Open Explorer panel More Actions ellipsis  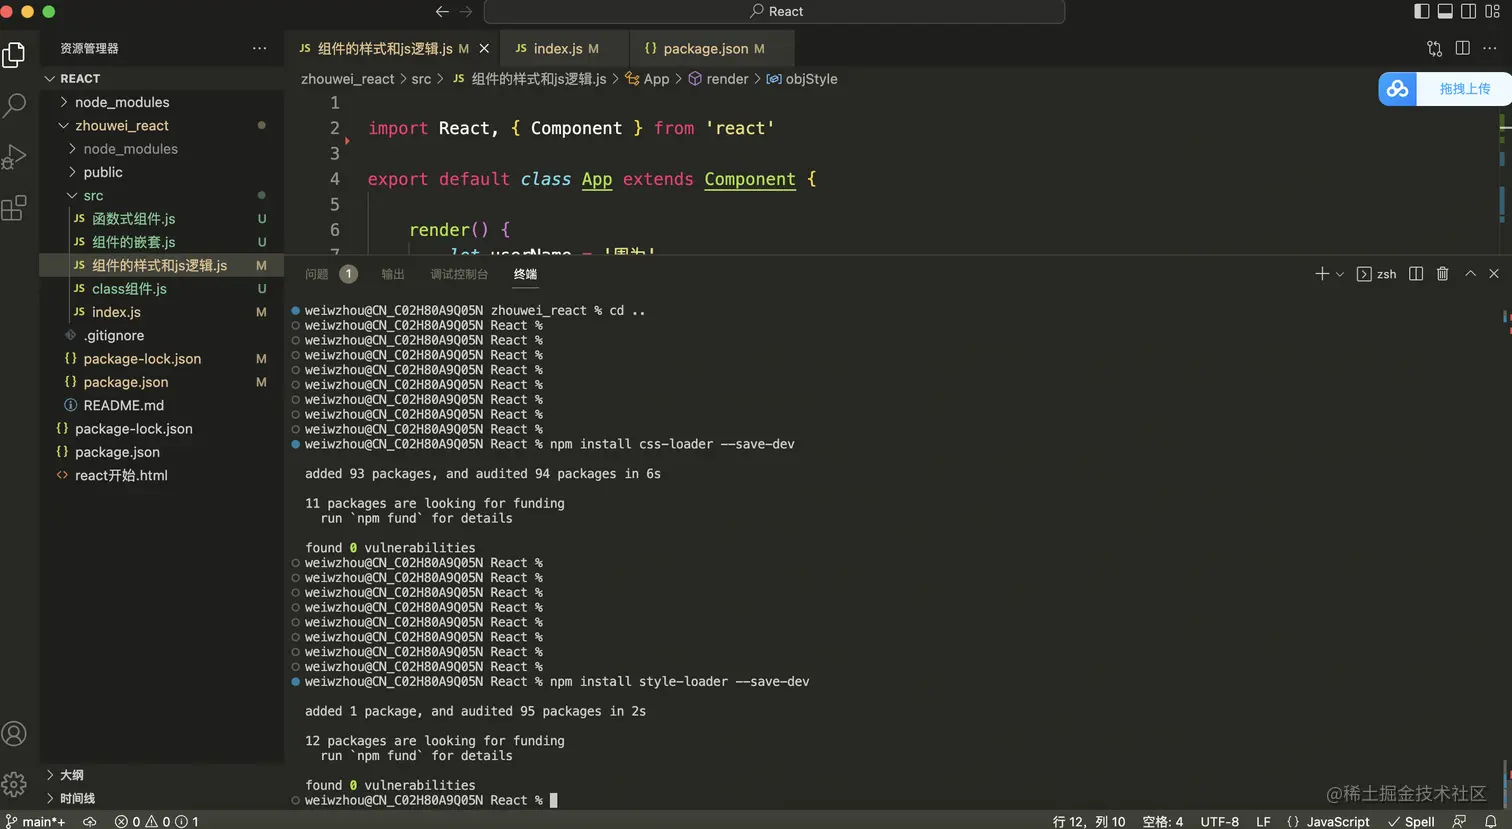tap(260, 48)
